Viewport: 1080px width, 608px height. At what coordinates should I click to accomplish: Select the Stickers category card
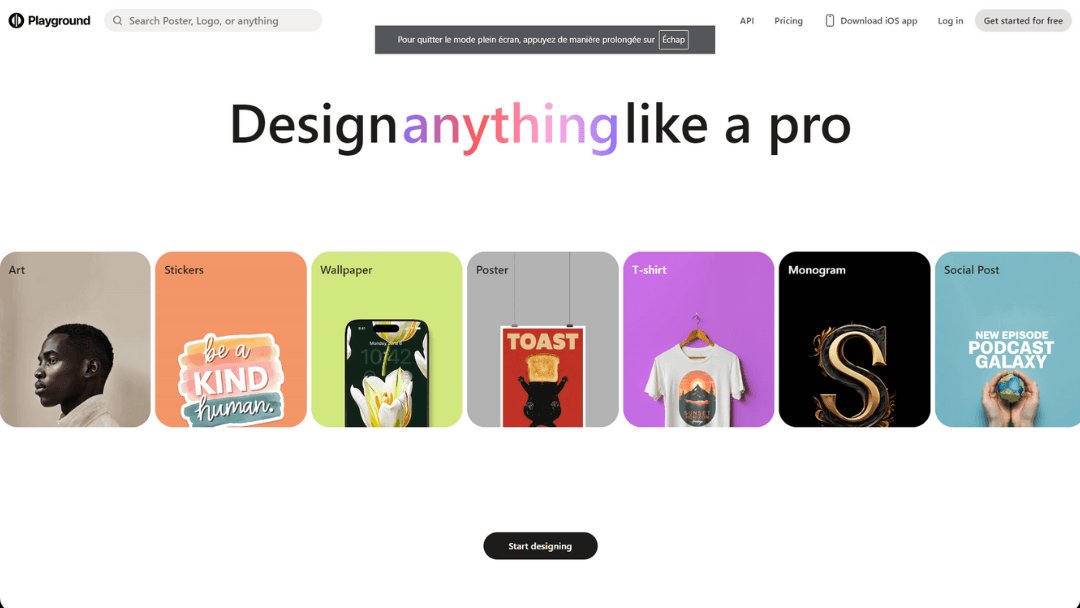231,339
